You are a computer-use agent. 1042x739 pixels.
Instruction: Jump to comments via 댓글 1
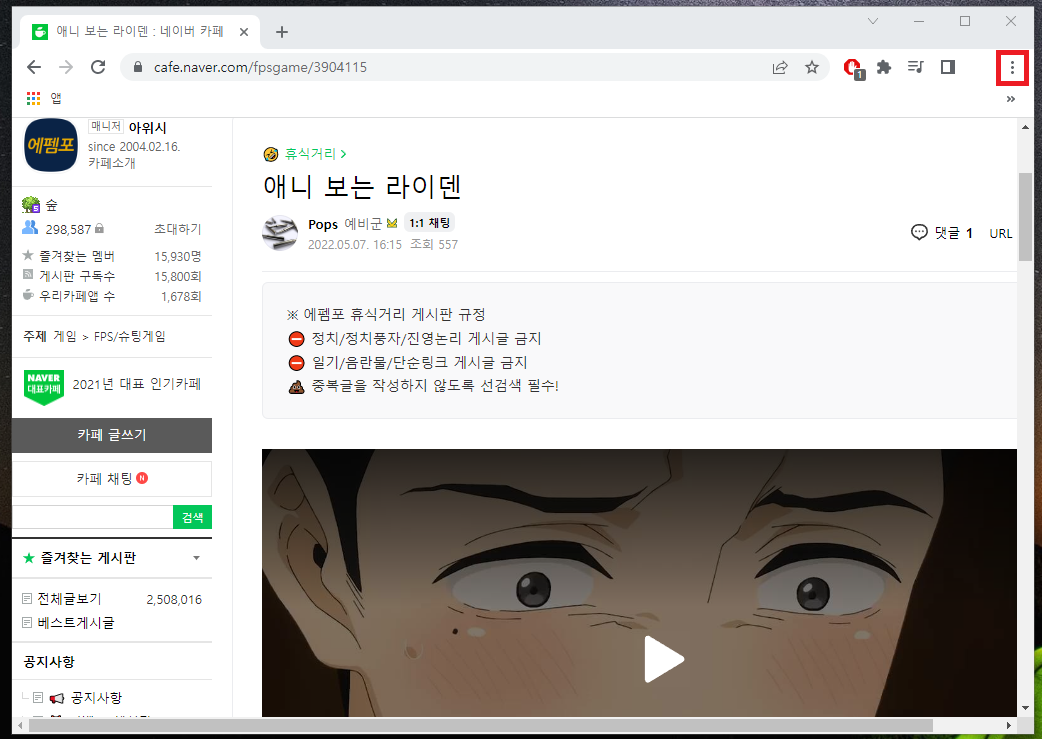point(942,233)
